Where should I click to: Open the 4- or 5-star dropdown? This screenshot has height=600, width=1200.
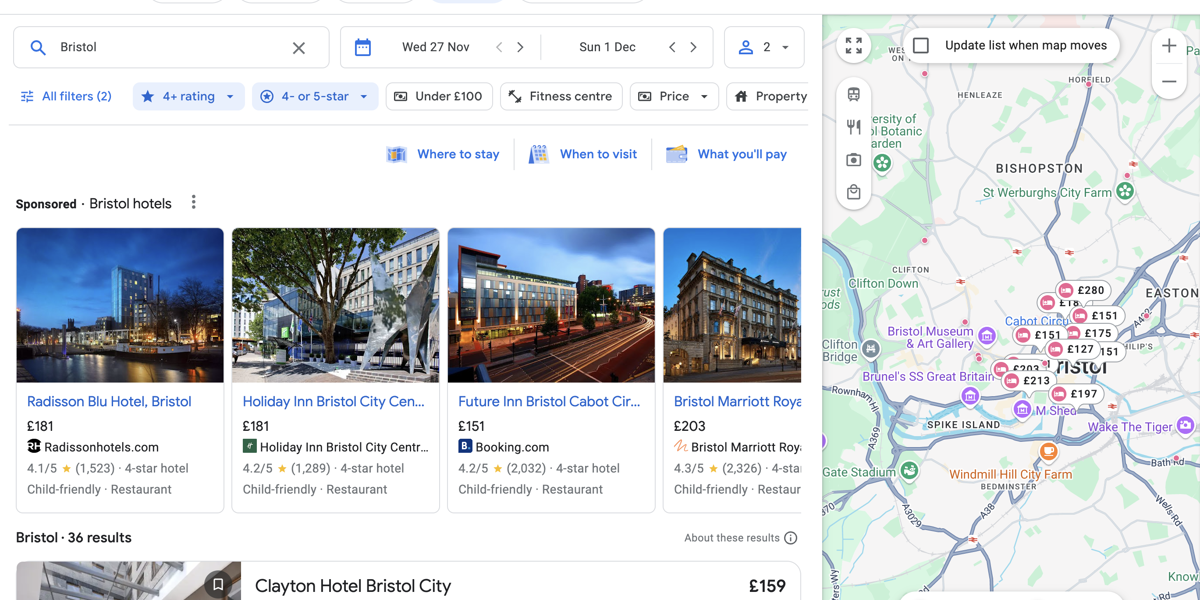pyautogui.click(x=314, y=96)
